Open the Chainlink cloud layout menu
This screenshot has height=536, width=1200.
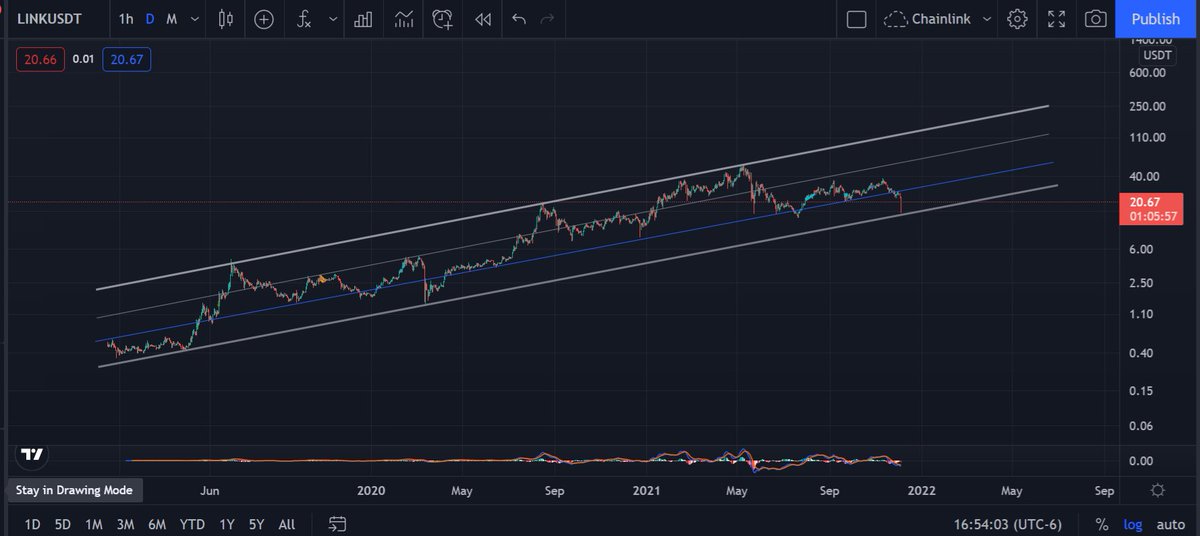click(x=937, y=19)
